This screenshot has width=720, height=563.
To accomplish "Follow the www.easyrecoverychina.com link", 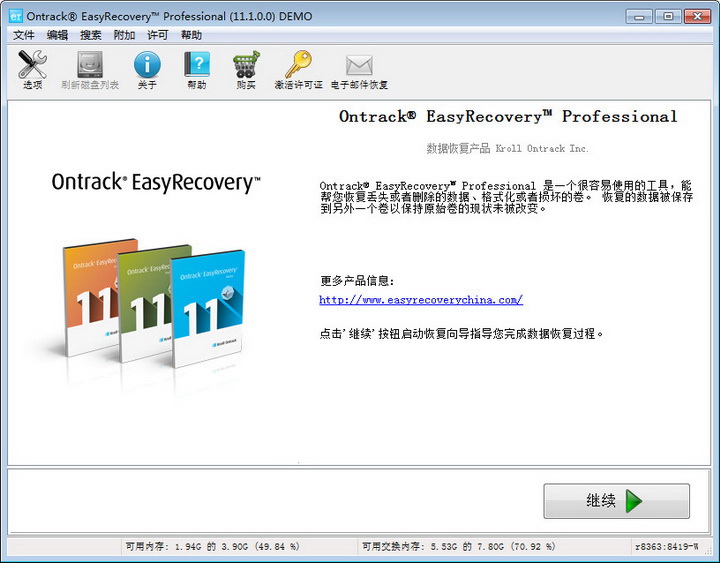I will click(421, 300).
